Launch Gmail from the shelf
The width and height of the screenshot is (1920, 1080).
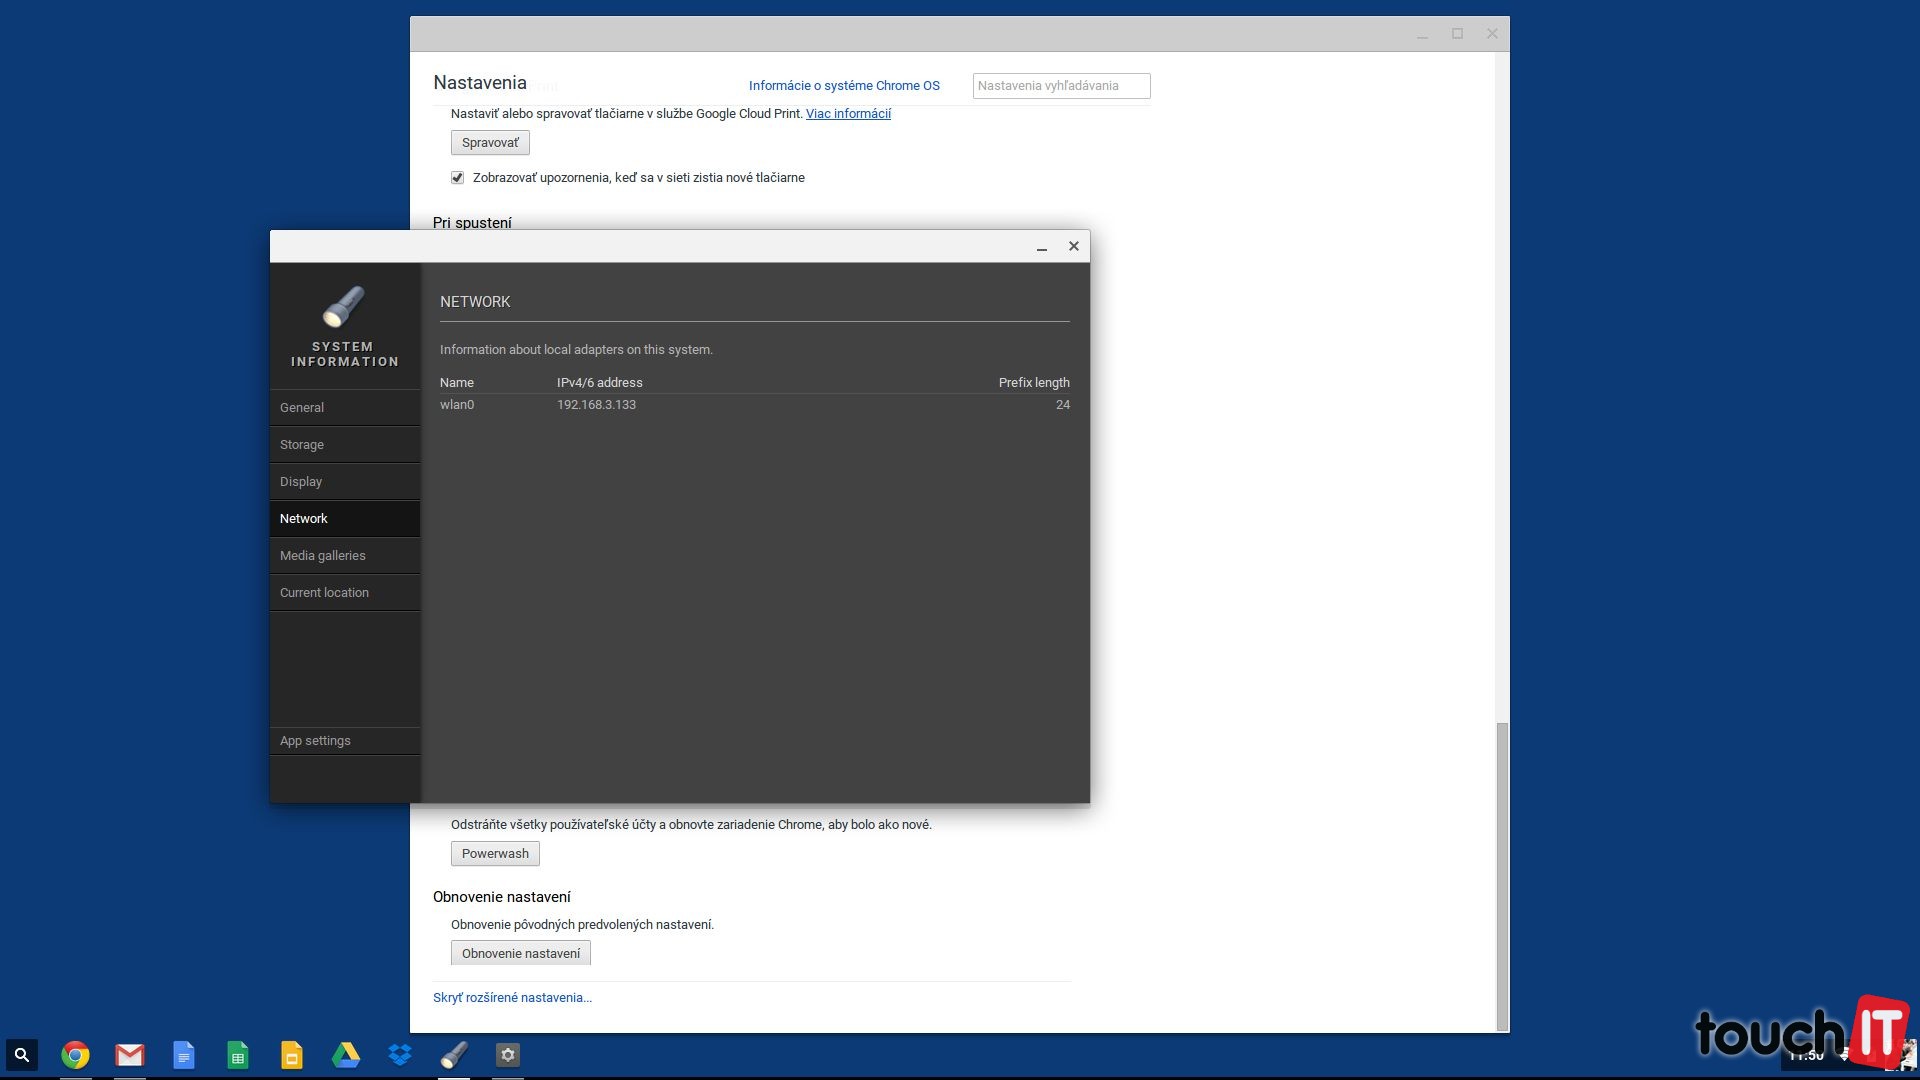click(129, 1055)
